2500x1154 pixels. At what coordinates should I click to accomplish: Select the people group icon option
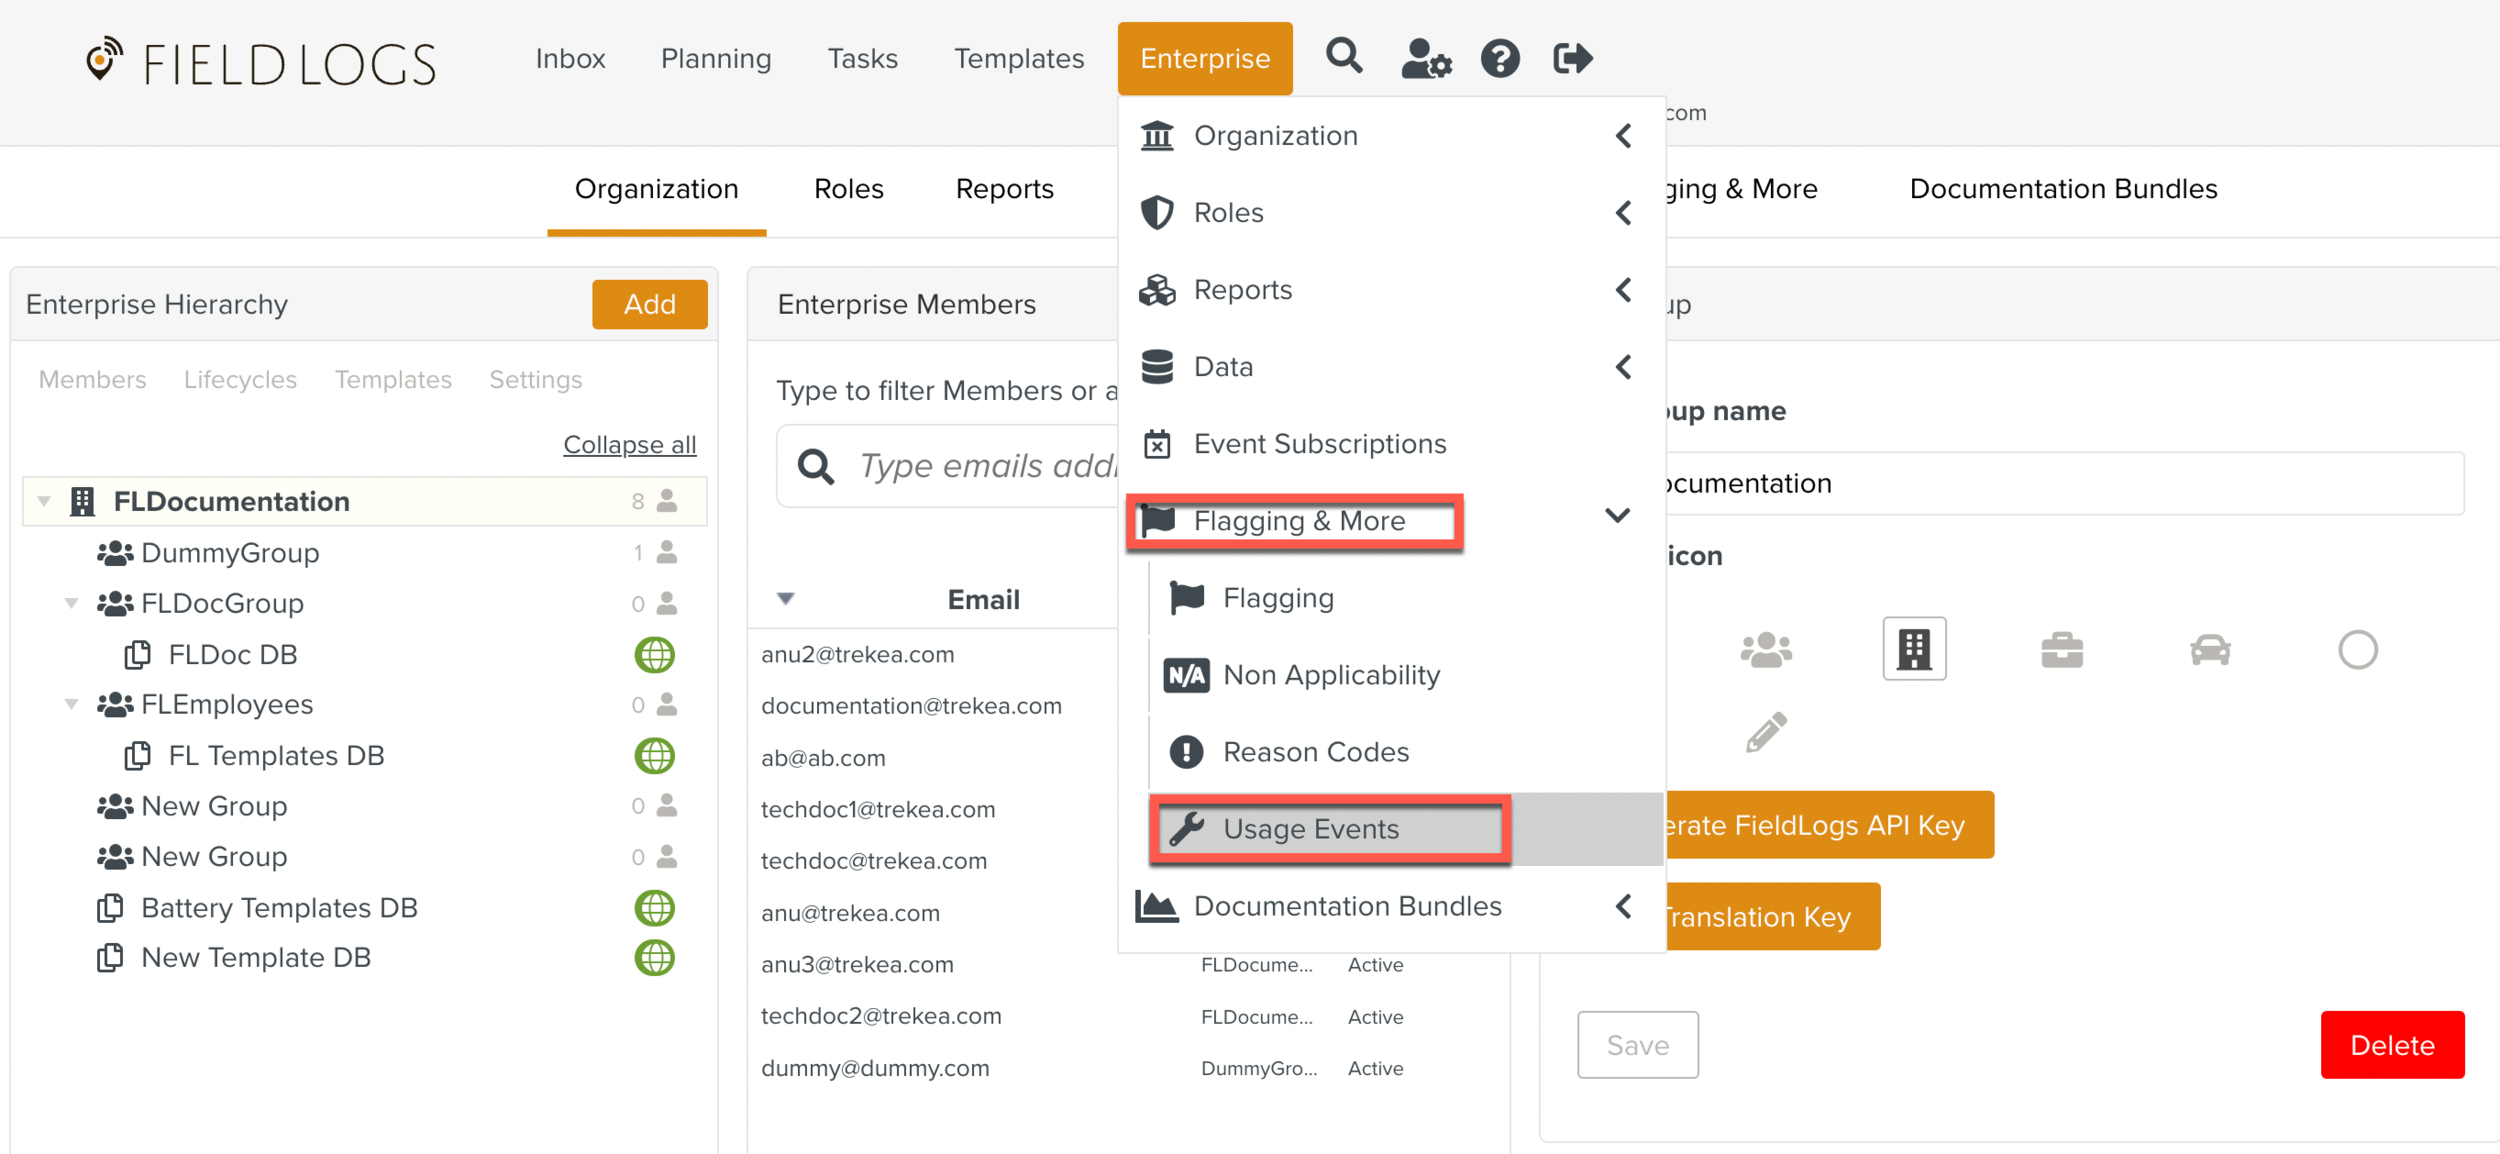tap(1766, 650)
